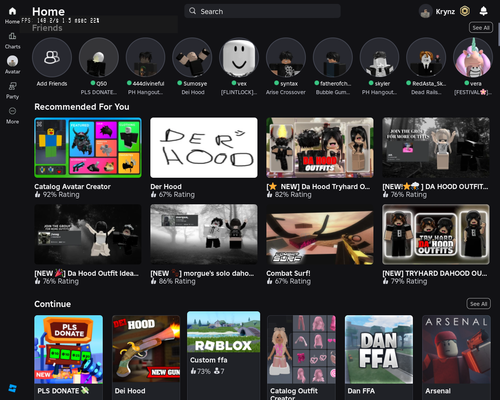This screenshot has width=500, height=400.
Task: Open friend vex's avatar
Action: click(x=239, y=57)
